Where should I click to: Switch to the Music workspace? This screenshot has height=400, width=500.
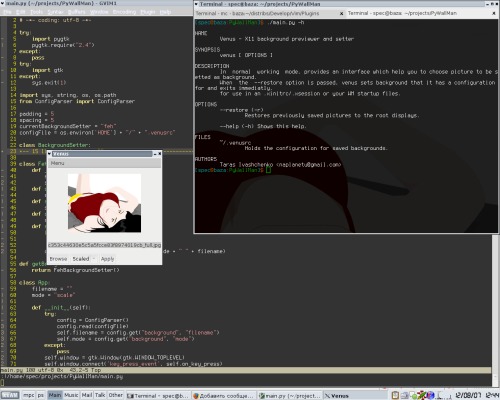(71, 395)
